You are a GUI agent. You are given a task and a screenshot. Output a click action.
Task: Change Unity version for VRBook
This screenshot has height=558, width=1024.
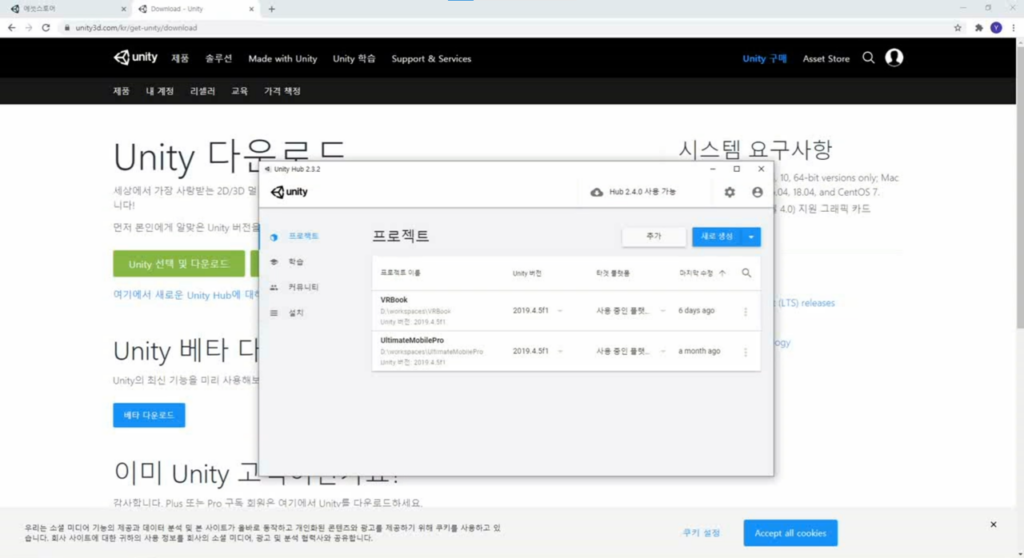[560, 311]
